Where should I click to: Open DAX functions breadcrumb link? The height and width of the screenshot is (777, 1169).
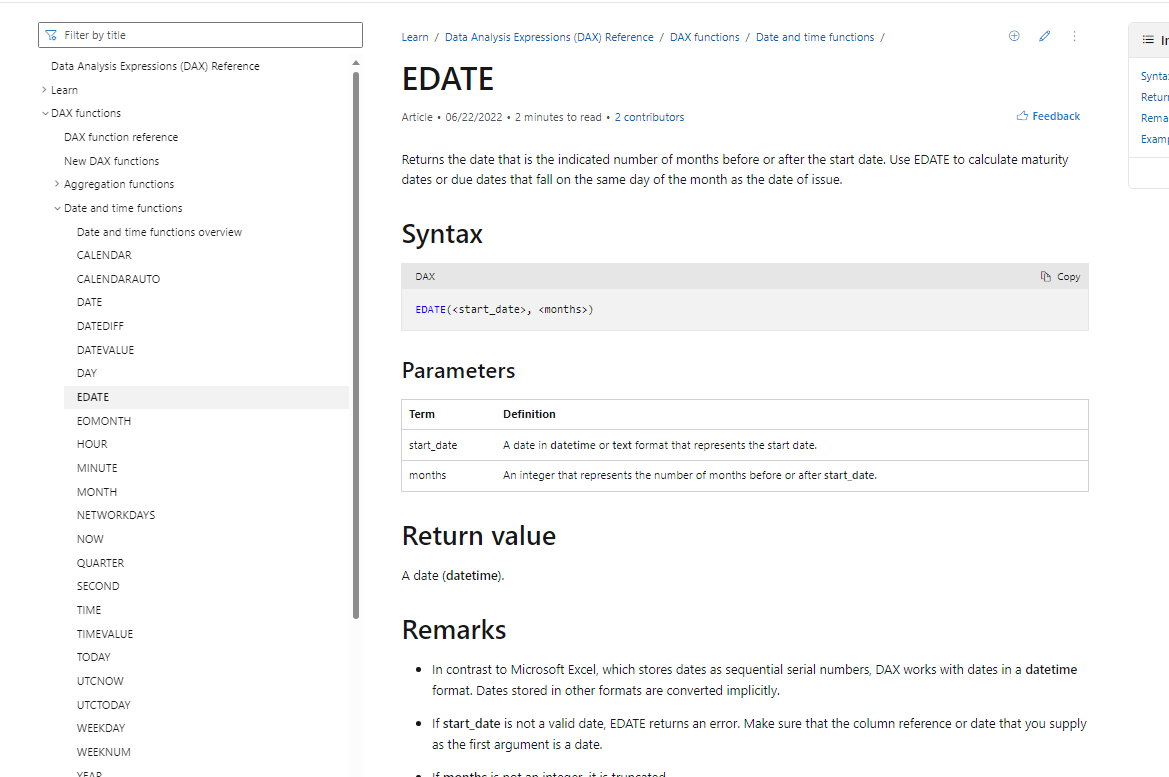pyautogui.click(x=705, y=37)
